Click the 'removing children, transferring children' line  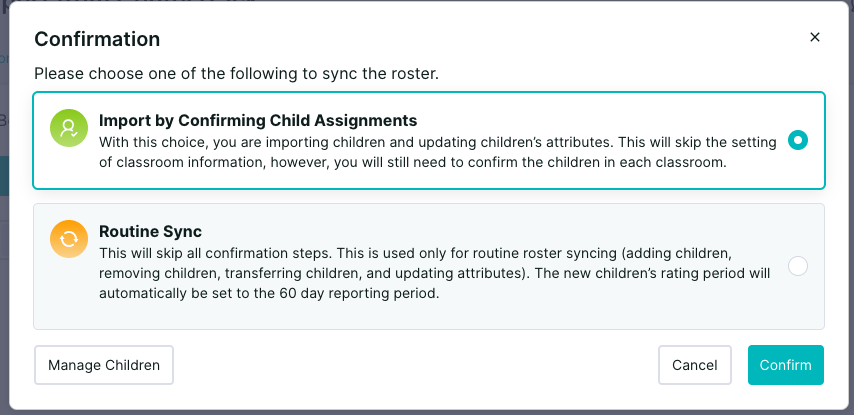(x=435, y=273)
